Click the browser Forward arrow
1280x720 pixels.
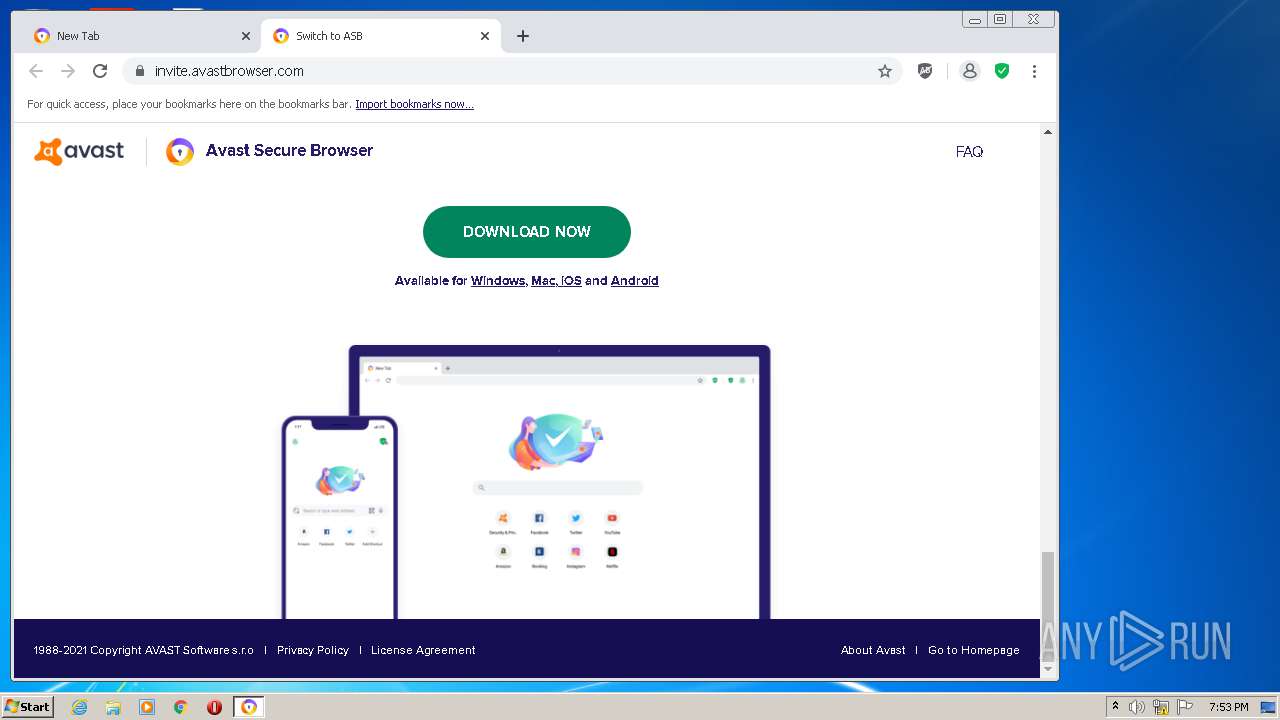pos(68,71)
